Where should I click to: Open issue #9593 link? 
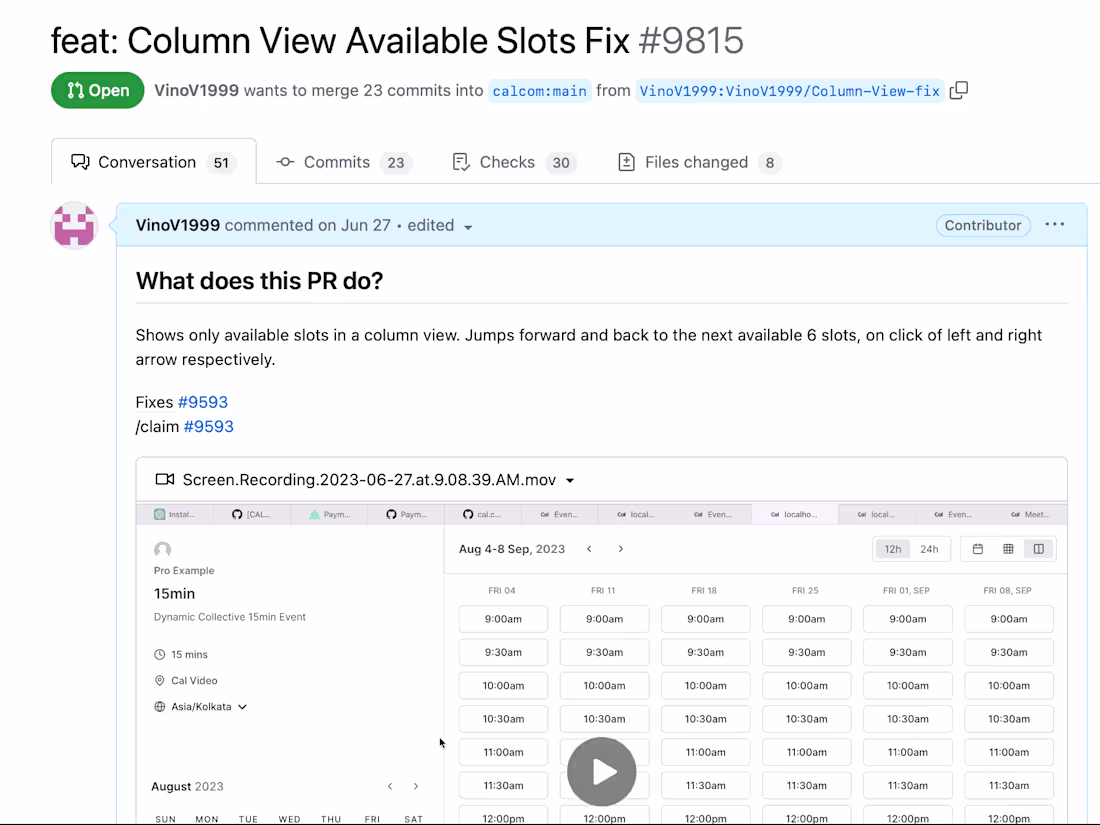(x=203, y=402)
